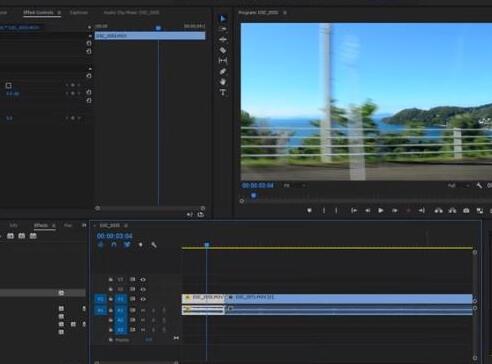
Task: Click the Export Frame camera icon
Action: (x=466, y=211)
